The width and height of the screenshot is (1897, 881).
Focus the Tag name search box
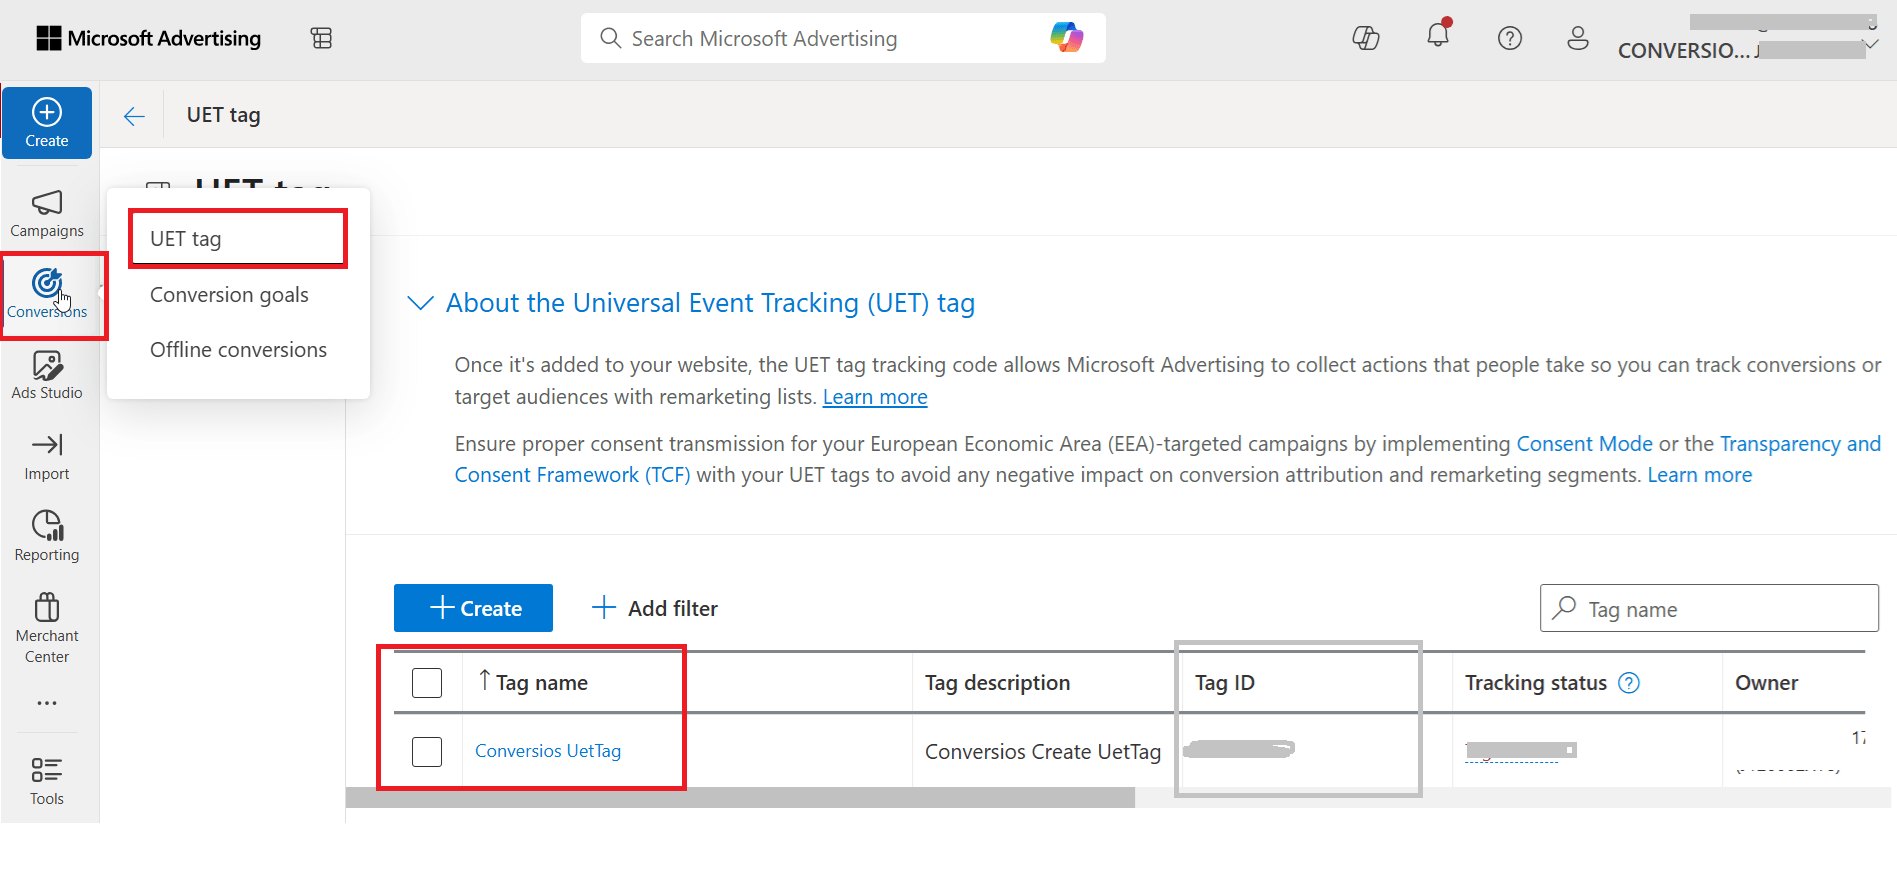pyautogui.click(x=1709, y=608)
